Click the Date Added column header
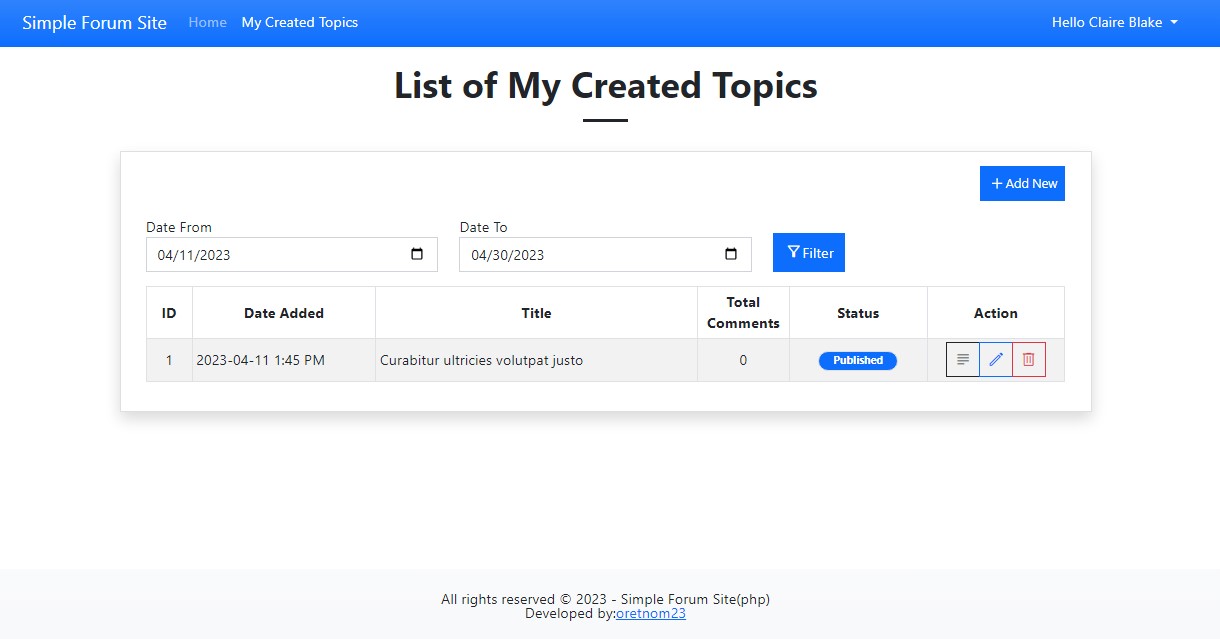The height and width of the screenshot is (639, 1220). tap(284, 313)
